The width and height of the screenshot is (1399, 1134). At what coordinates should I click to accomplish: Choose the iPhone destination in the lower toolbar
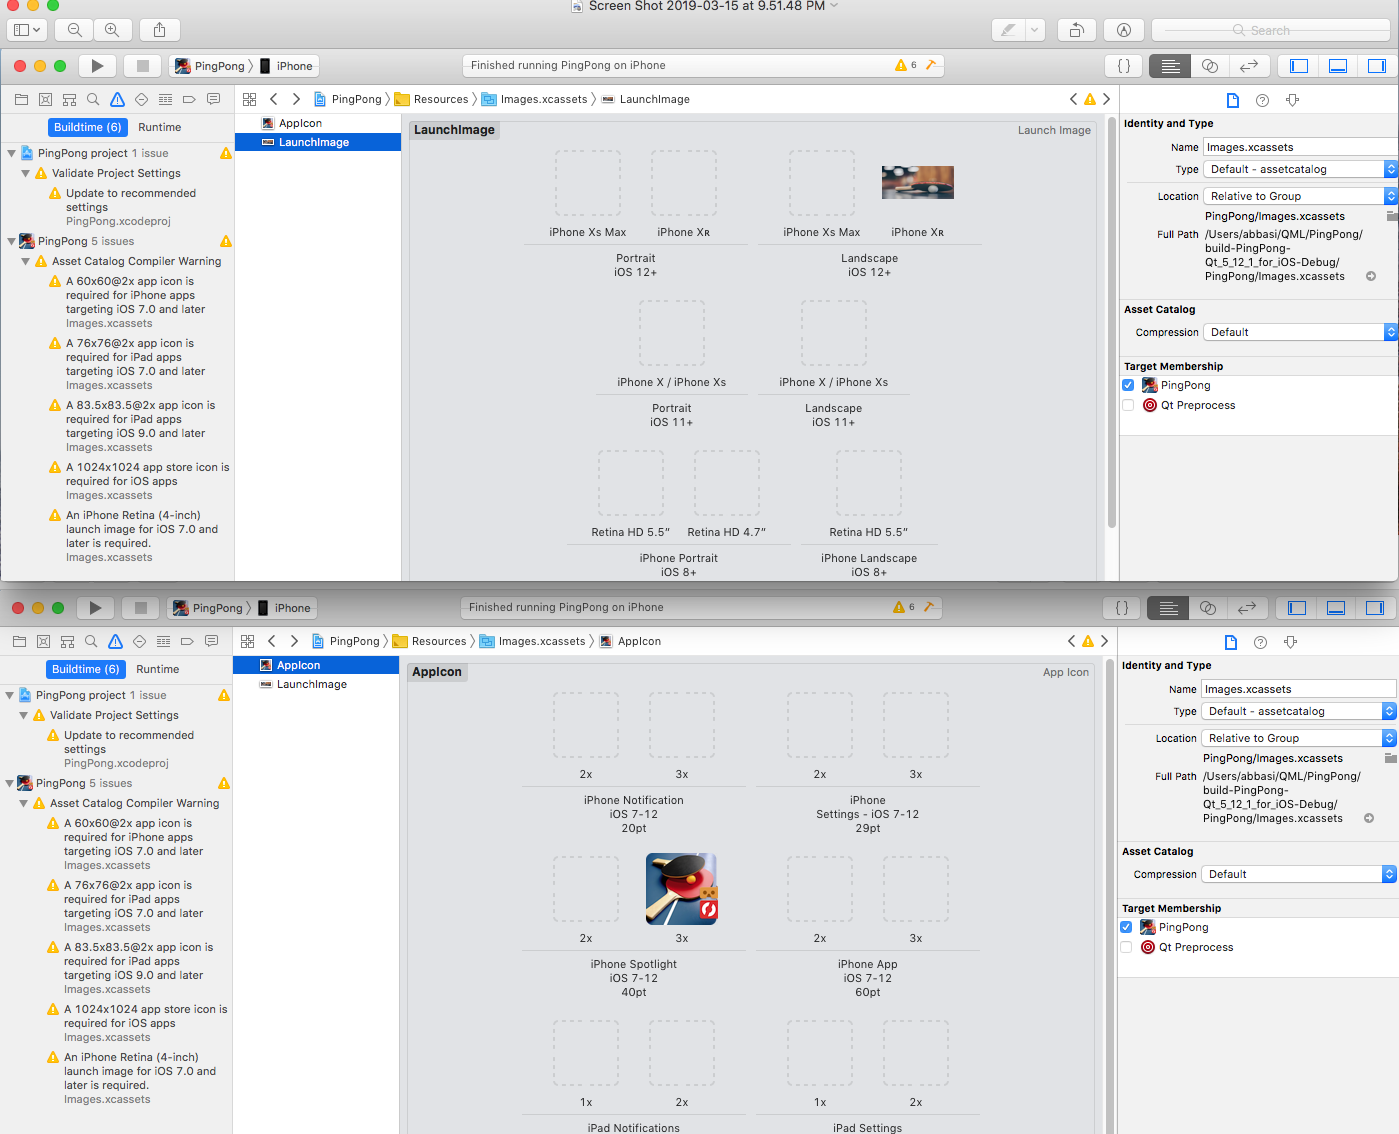(285, 608)
